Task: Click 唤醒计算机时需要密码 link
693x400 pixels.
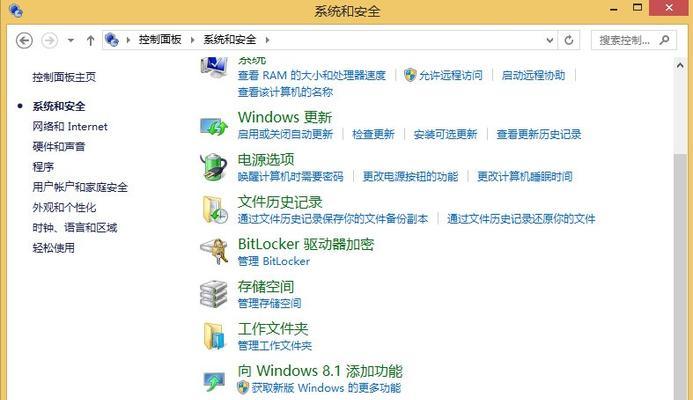Action: pyautogui.click(x=291, y=177)
